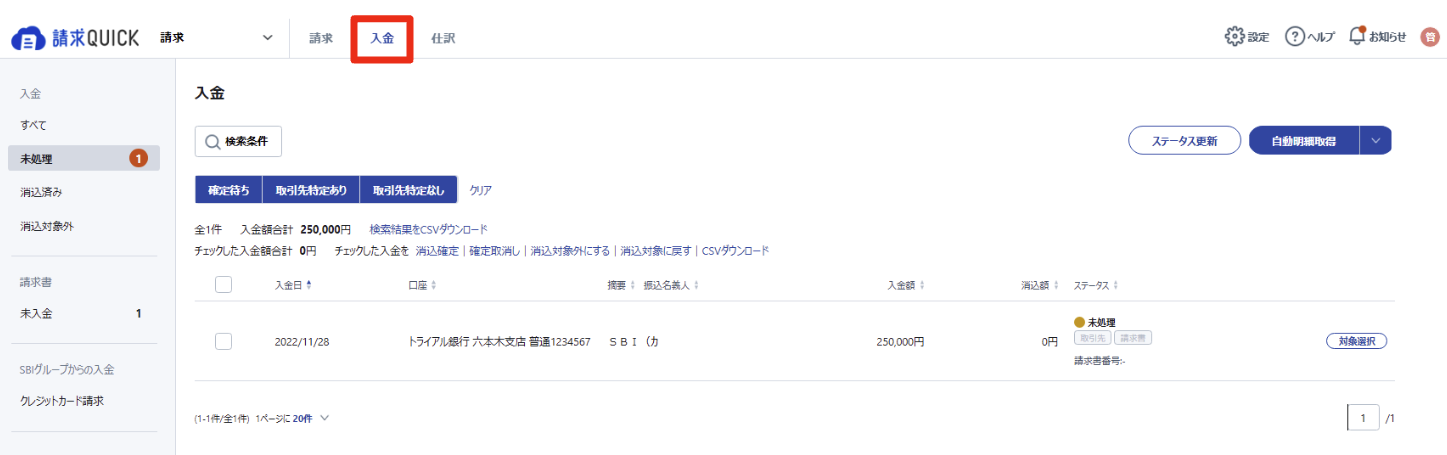Switch to the 入金 tab
Viewport: 1447px width, 455px height.
tap(382, 38)
